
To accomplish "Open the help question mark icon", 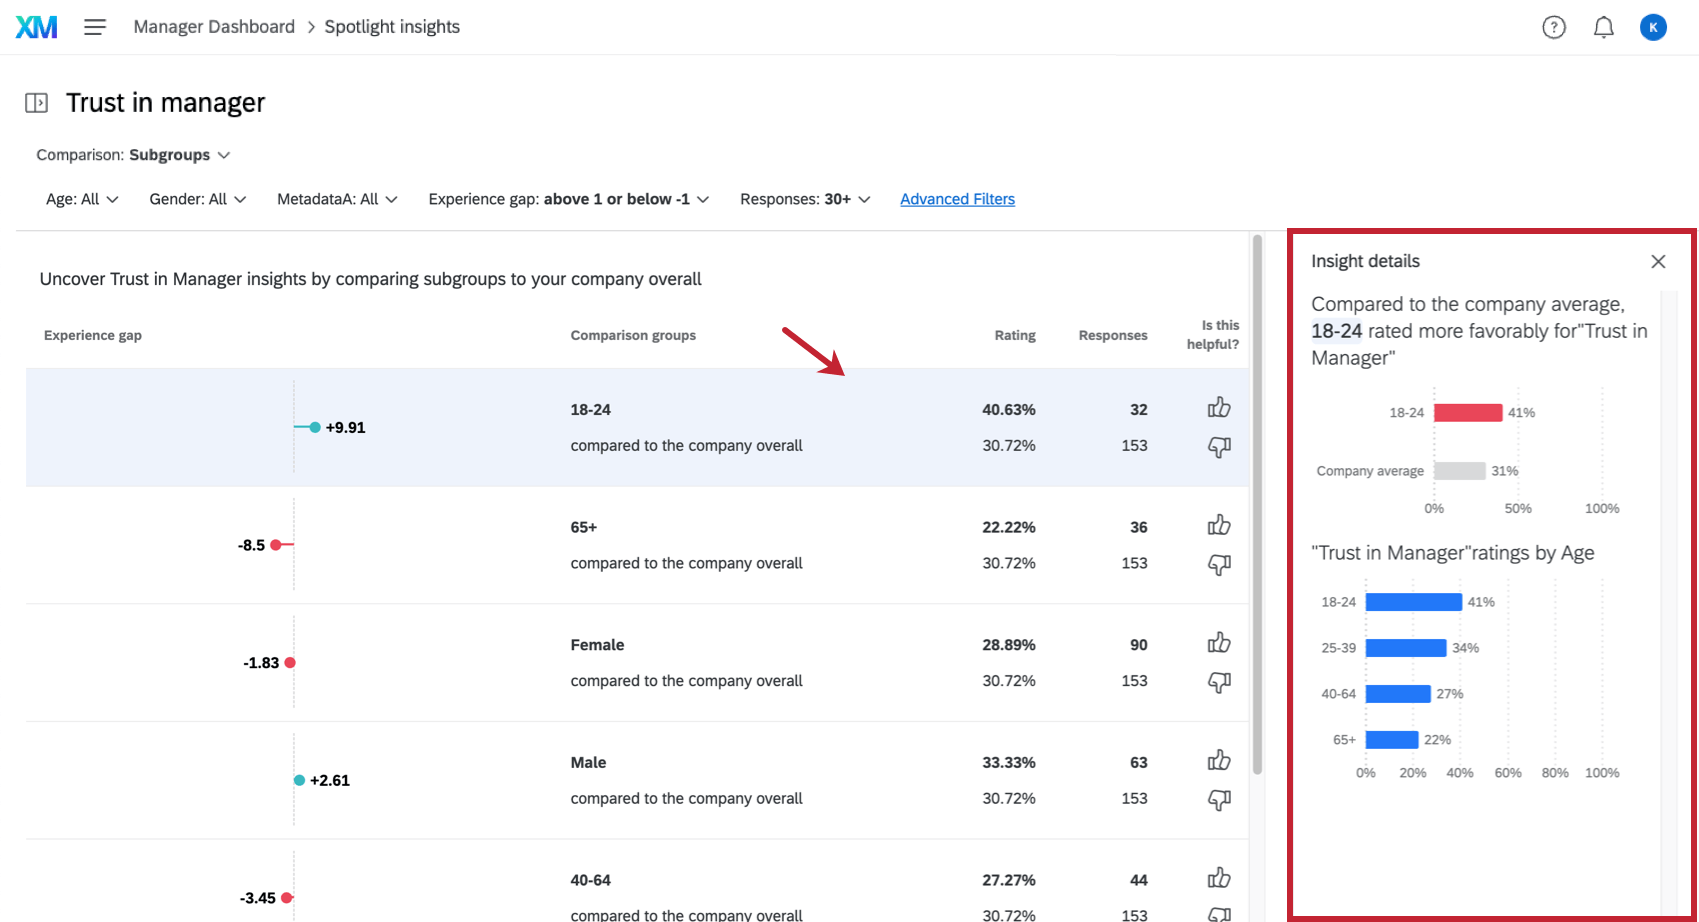I will pyautogui.click(x=1553, y=27).
